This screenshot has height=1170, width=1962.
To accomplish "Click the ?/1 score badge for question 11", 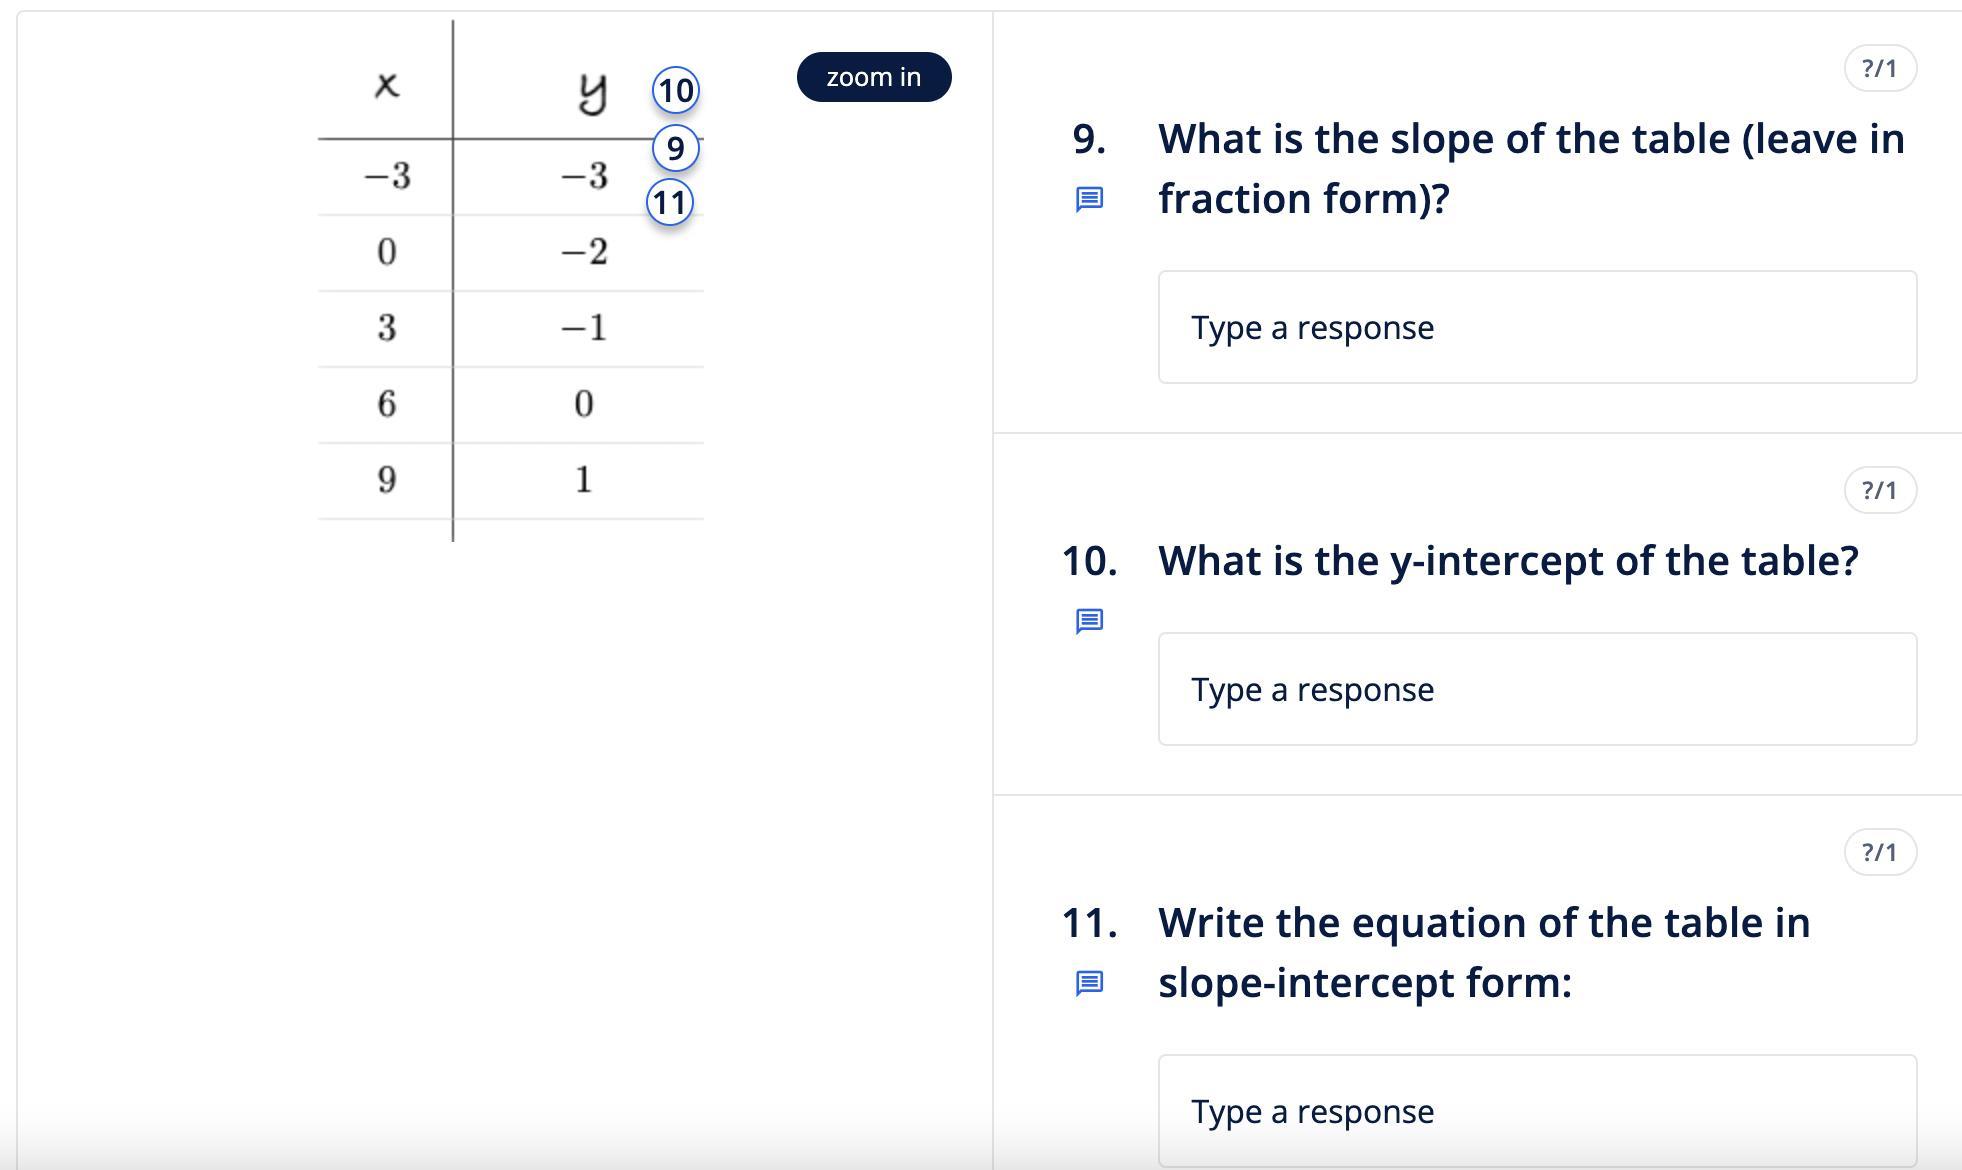I will pyautogui.click(x=1879, y=853).
